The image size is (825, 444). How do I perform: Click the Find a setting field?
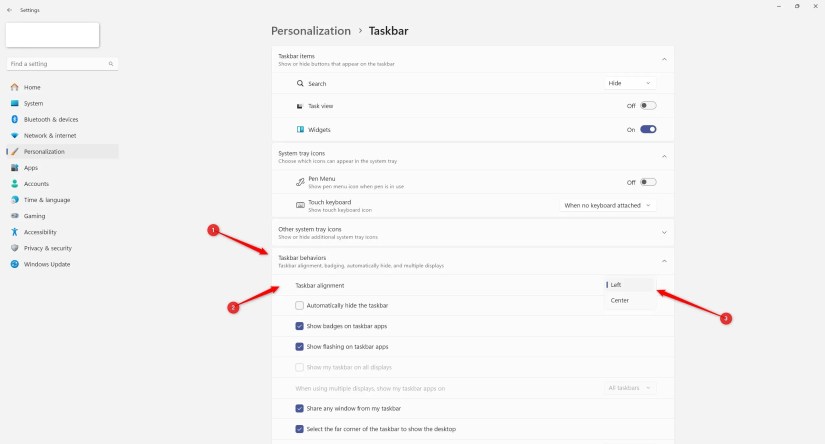pos(62,64)
